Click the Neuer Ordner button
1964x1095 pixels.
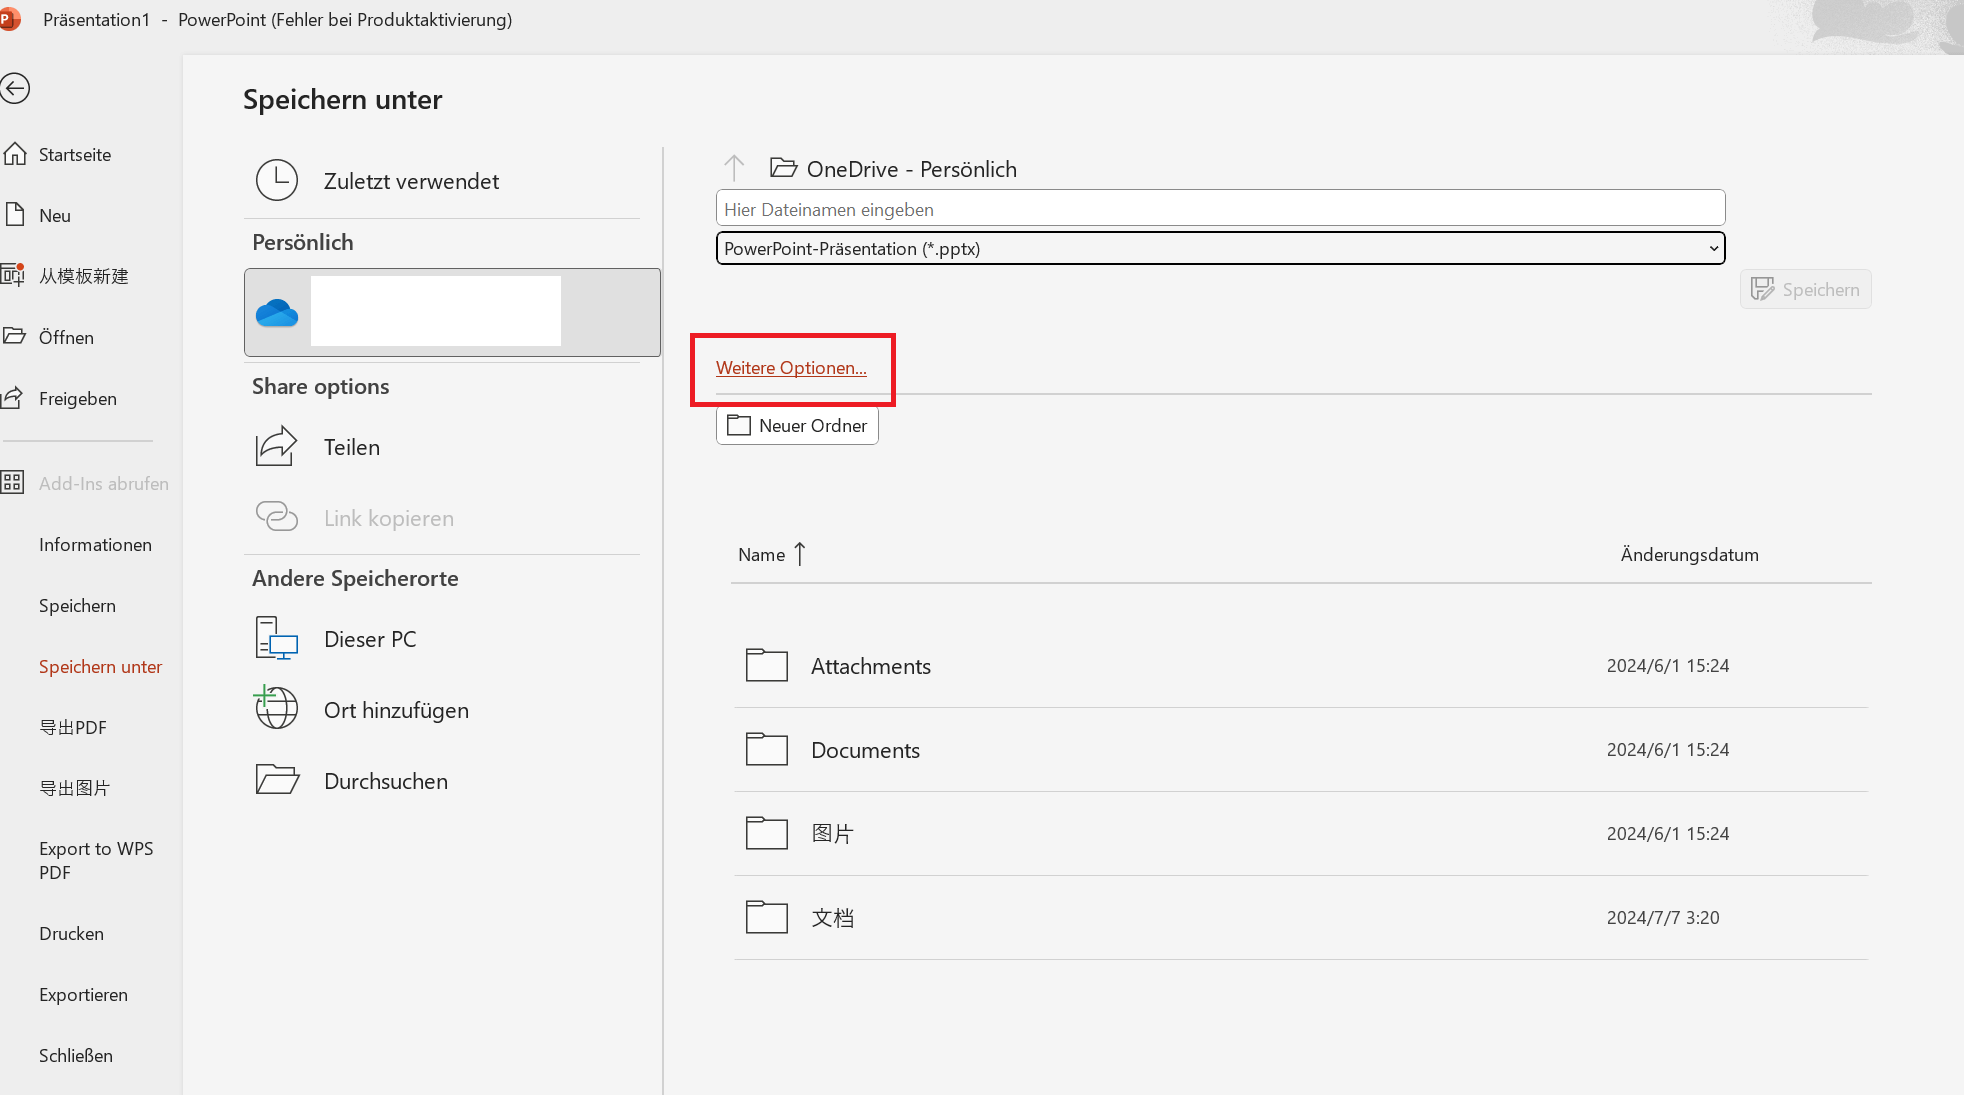(797, 426)
